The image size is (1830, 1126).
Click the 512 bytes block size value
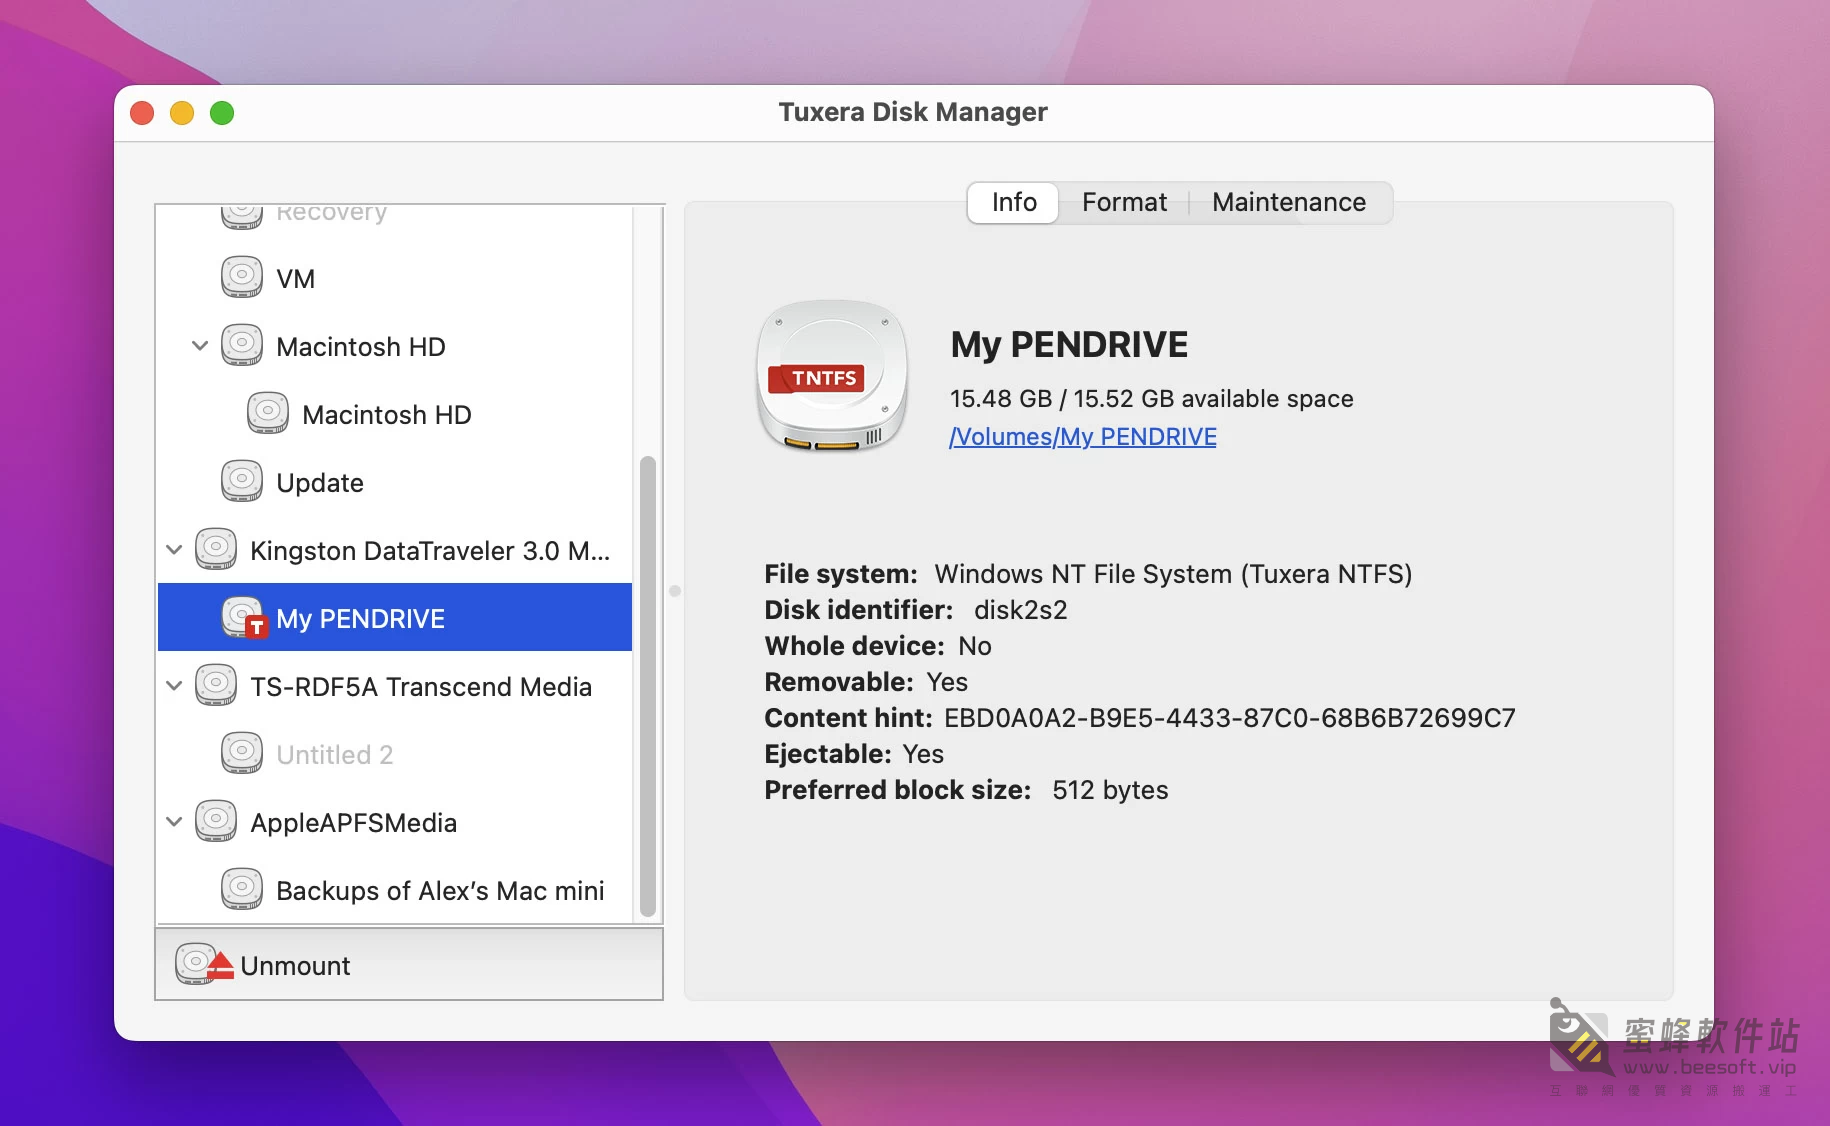click(x=1110, y=790)
